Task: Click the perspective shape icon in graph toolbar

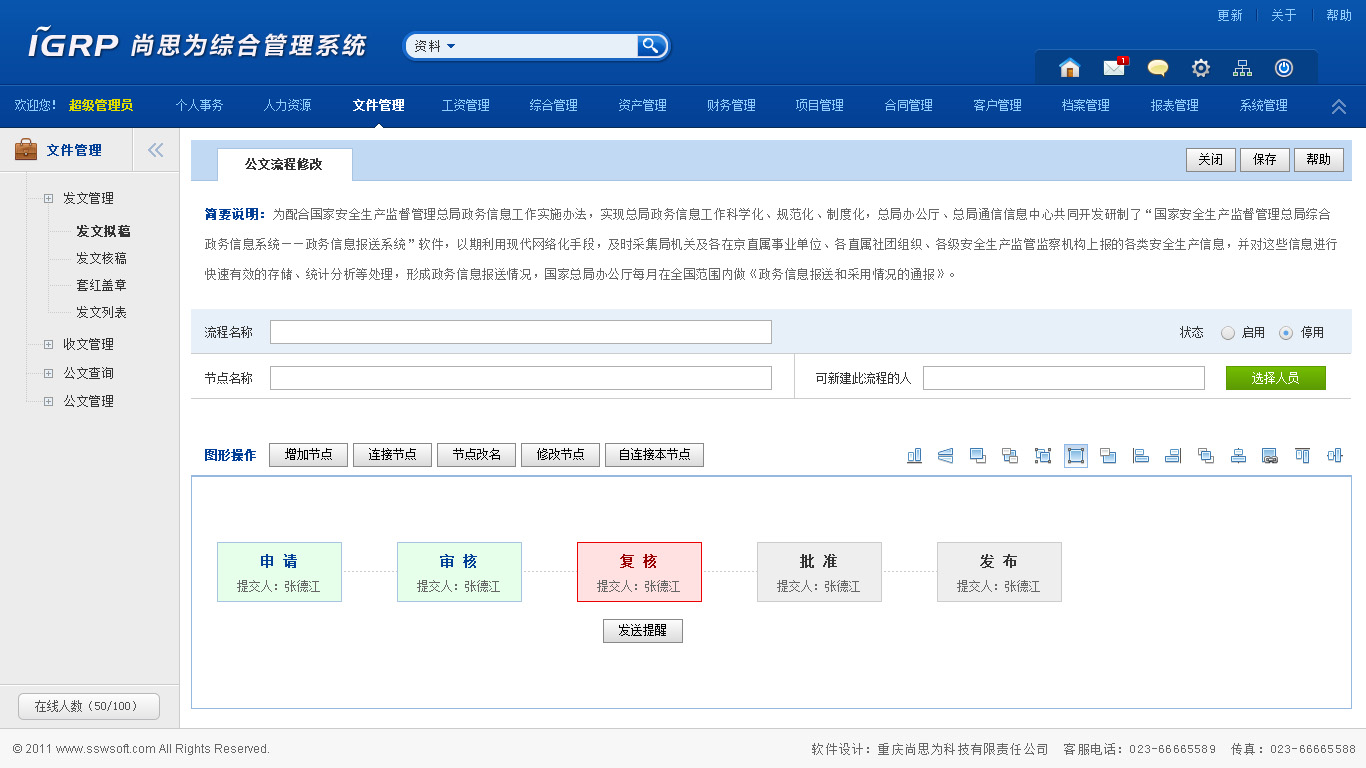Action: tap(946, 456)
